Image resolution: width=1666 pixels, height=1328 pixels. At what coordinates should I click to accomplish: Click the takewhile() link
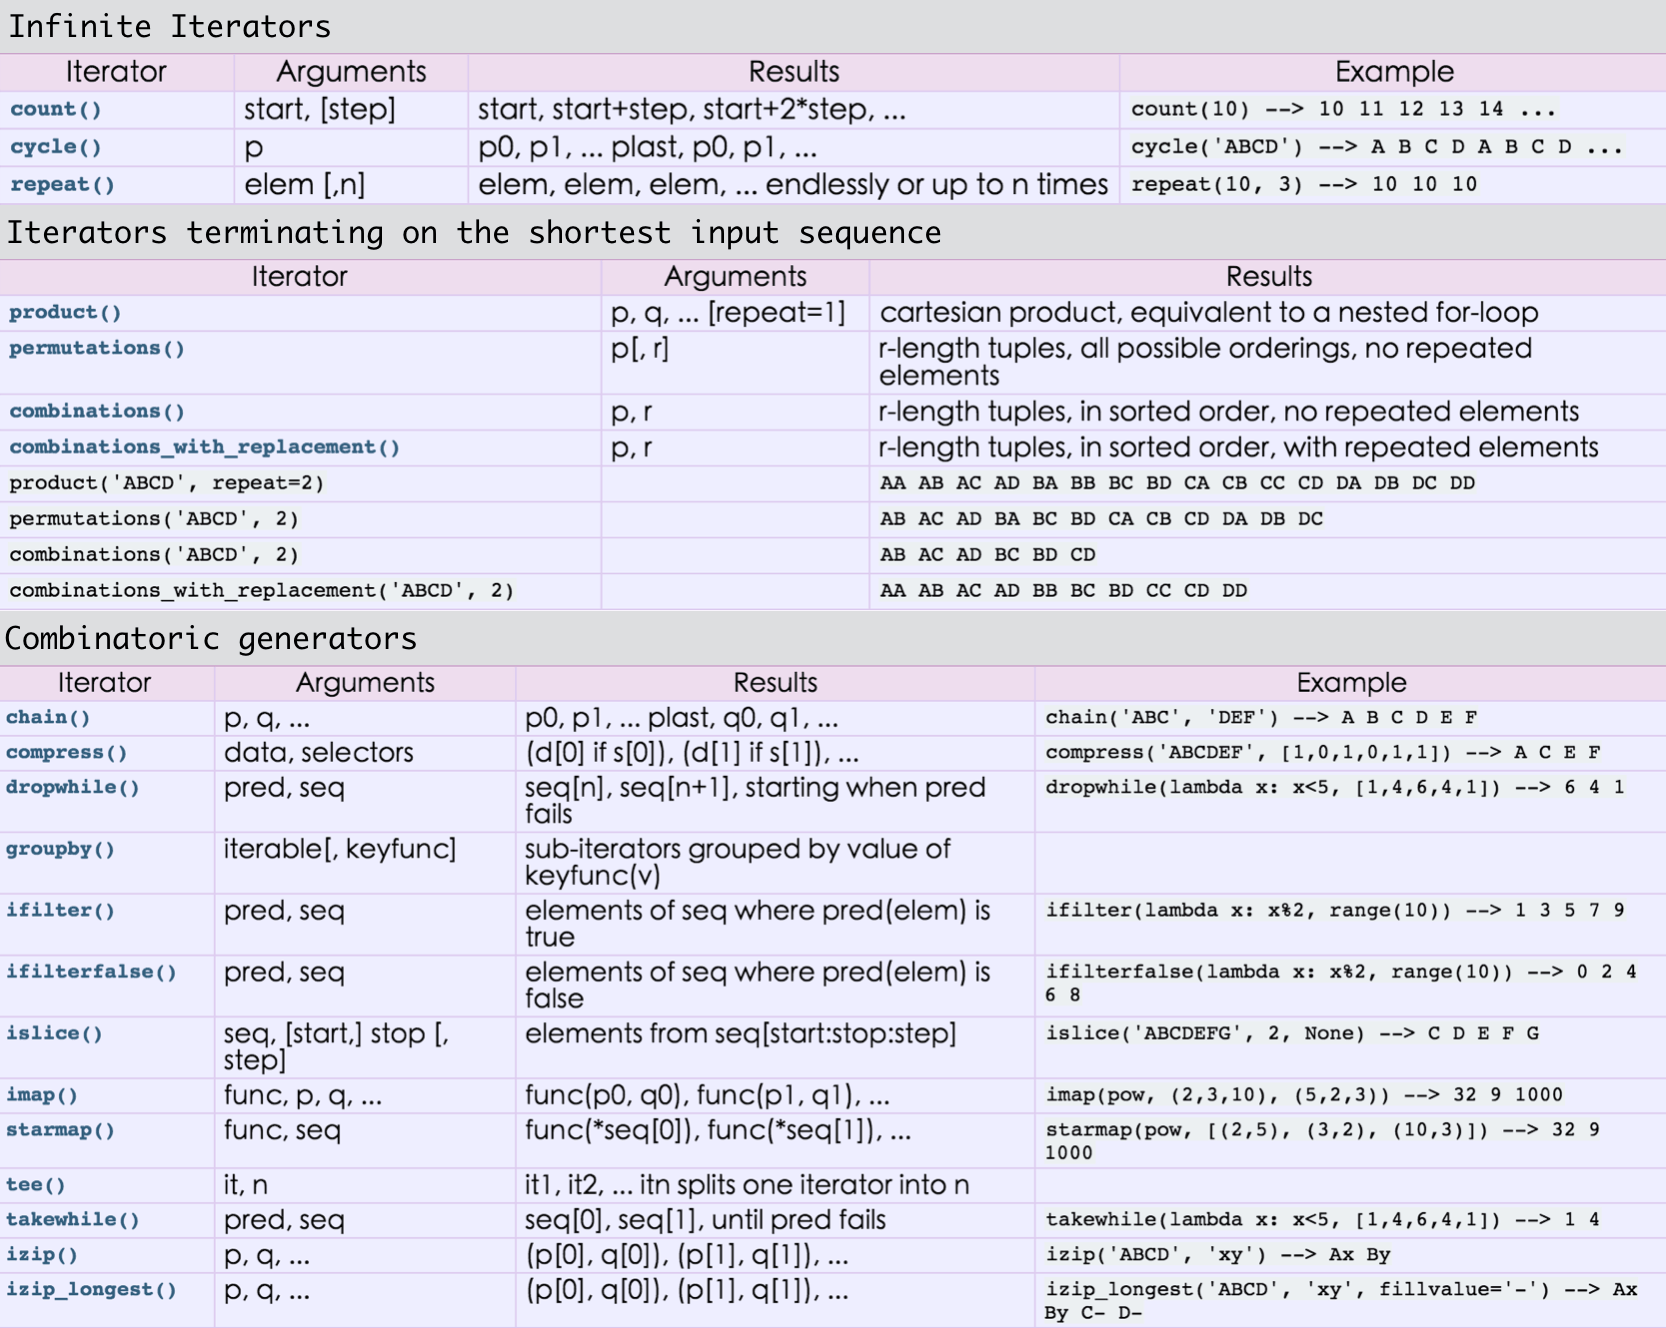72,1220
